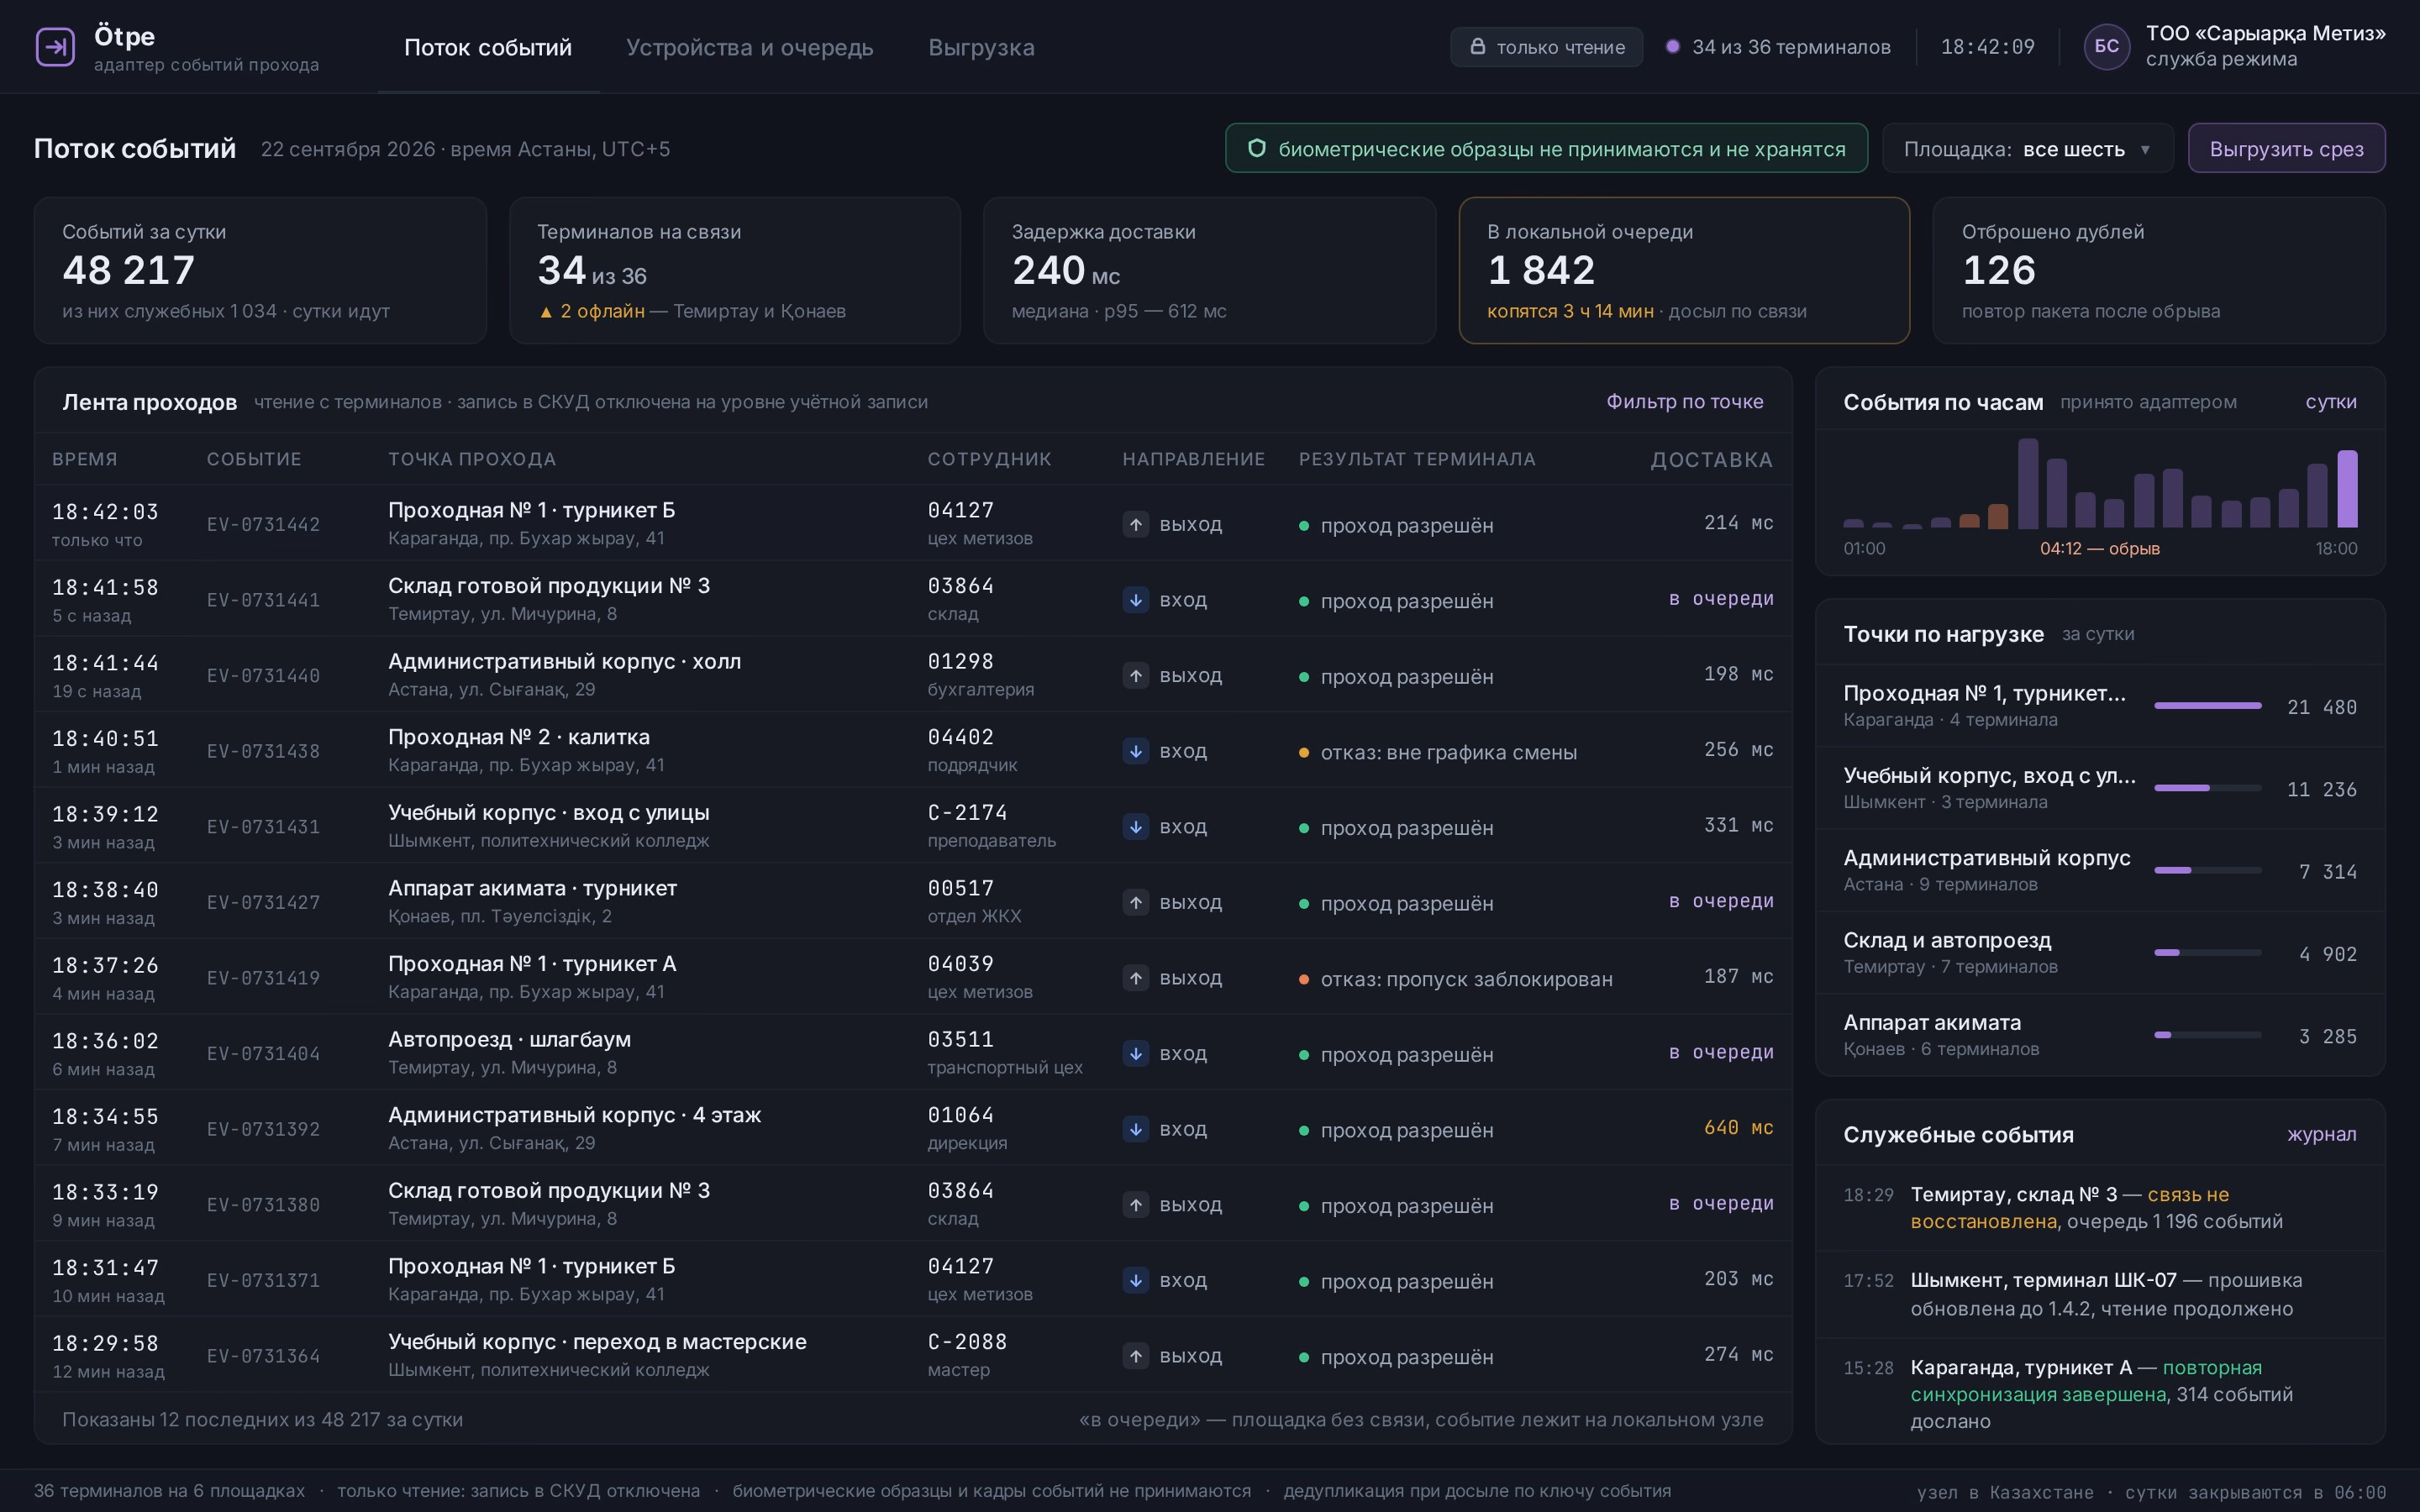Image resolution: width=2420 pixels, height=1512 pixels.
Task: Click the entry arrow icon for EV-0731441
Action: (x=1135, y=600)
